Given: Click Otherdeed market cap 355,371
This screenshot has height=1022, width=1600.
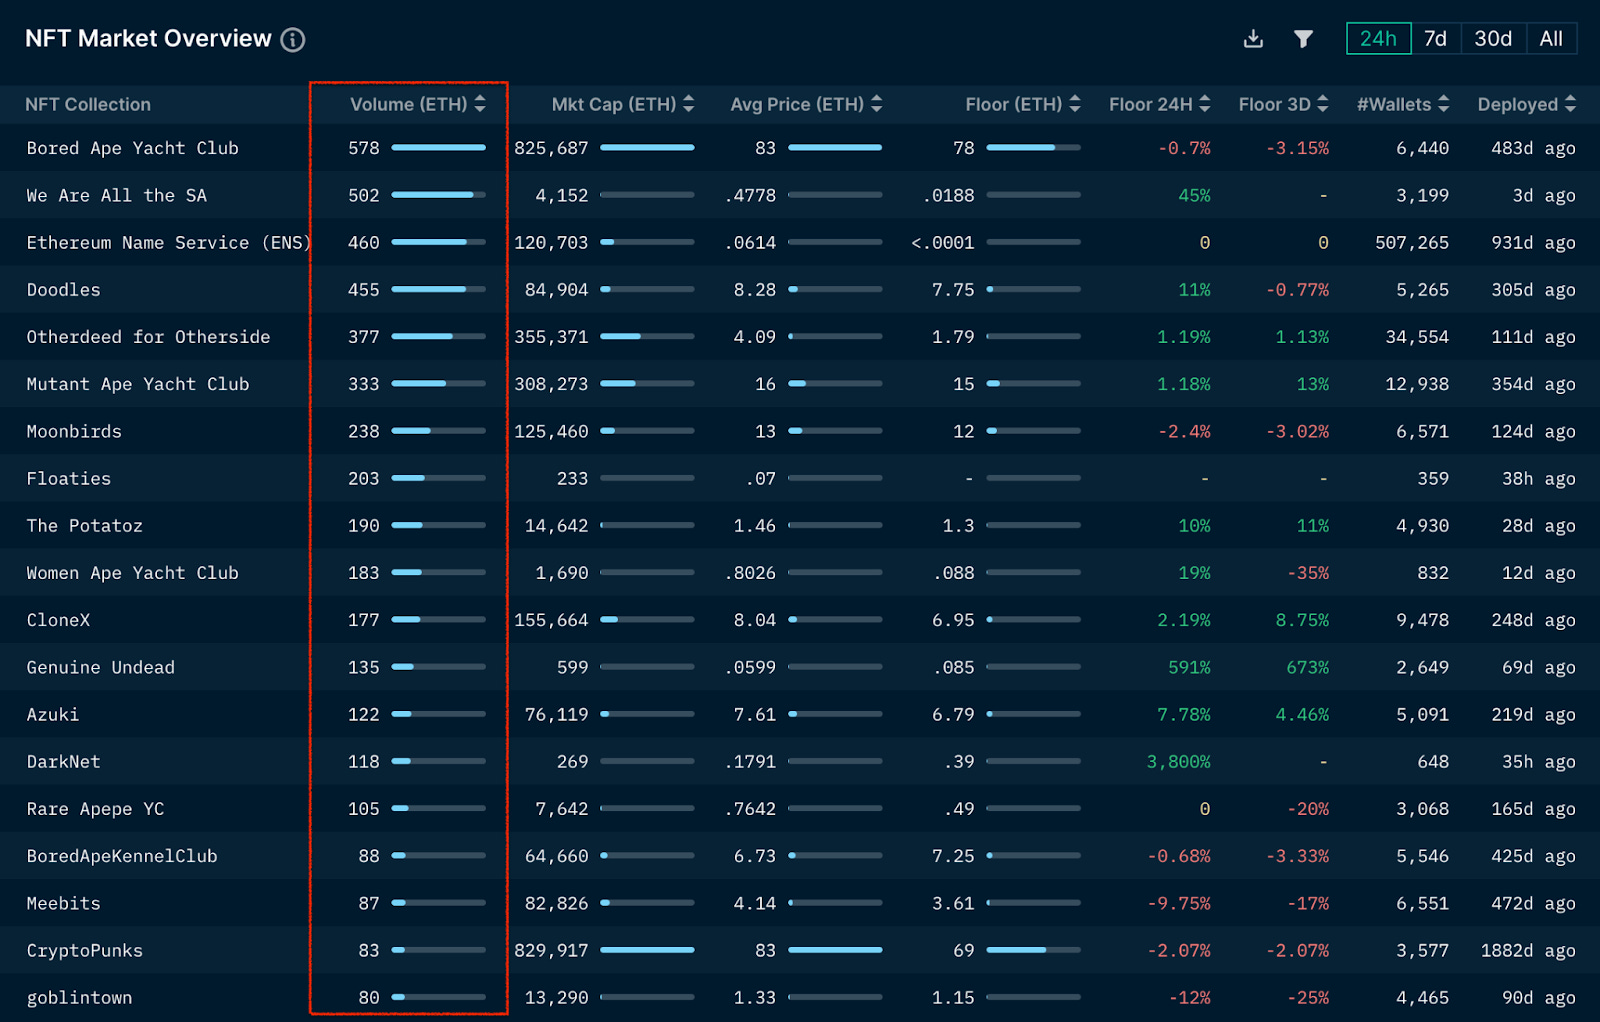Looking at the screenshot, I should (x=551, y=337).
